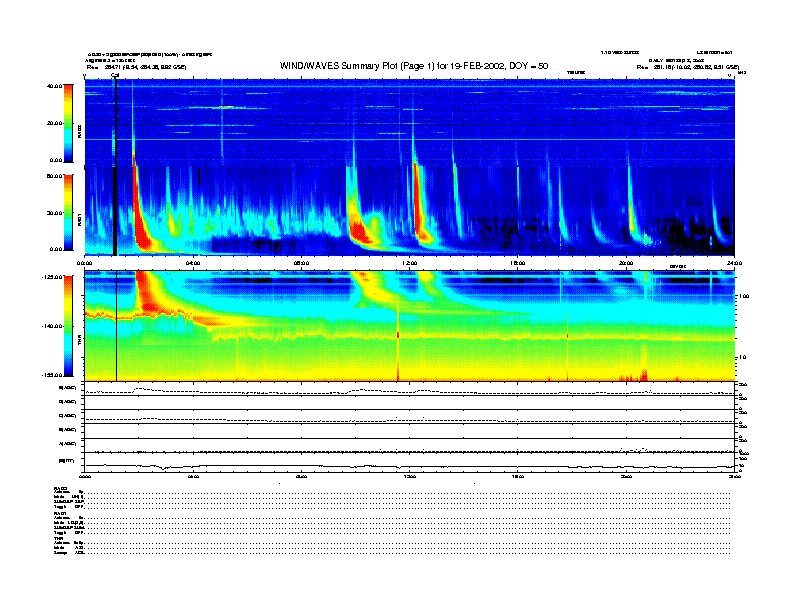
Task: Click the red-orange burst at top-left of TNR panel
Action: pyautogui.click(x=147, y=290)
